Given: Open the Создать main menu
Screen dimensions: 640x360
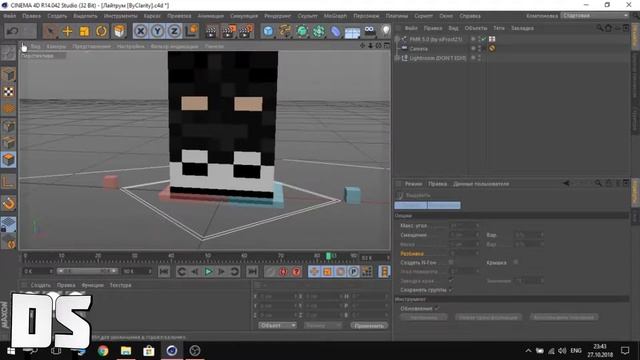Looking at the screenshot, I should coord(57,16).
